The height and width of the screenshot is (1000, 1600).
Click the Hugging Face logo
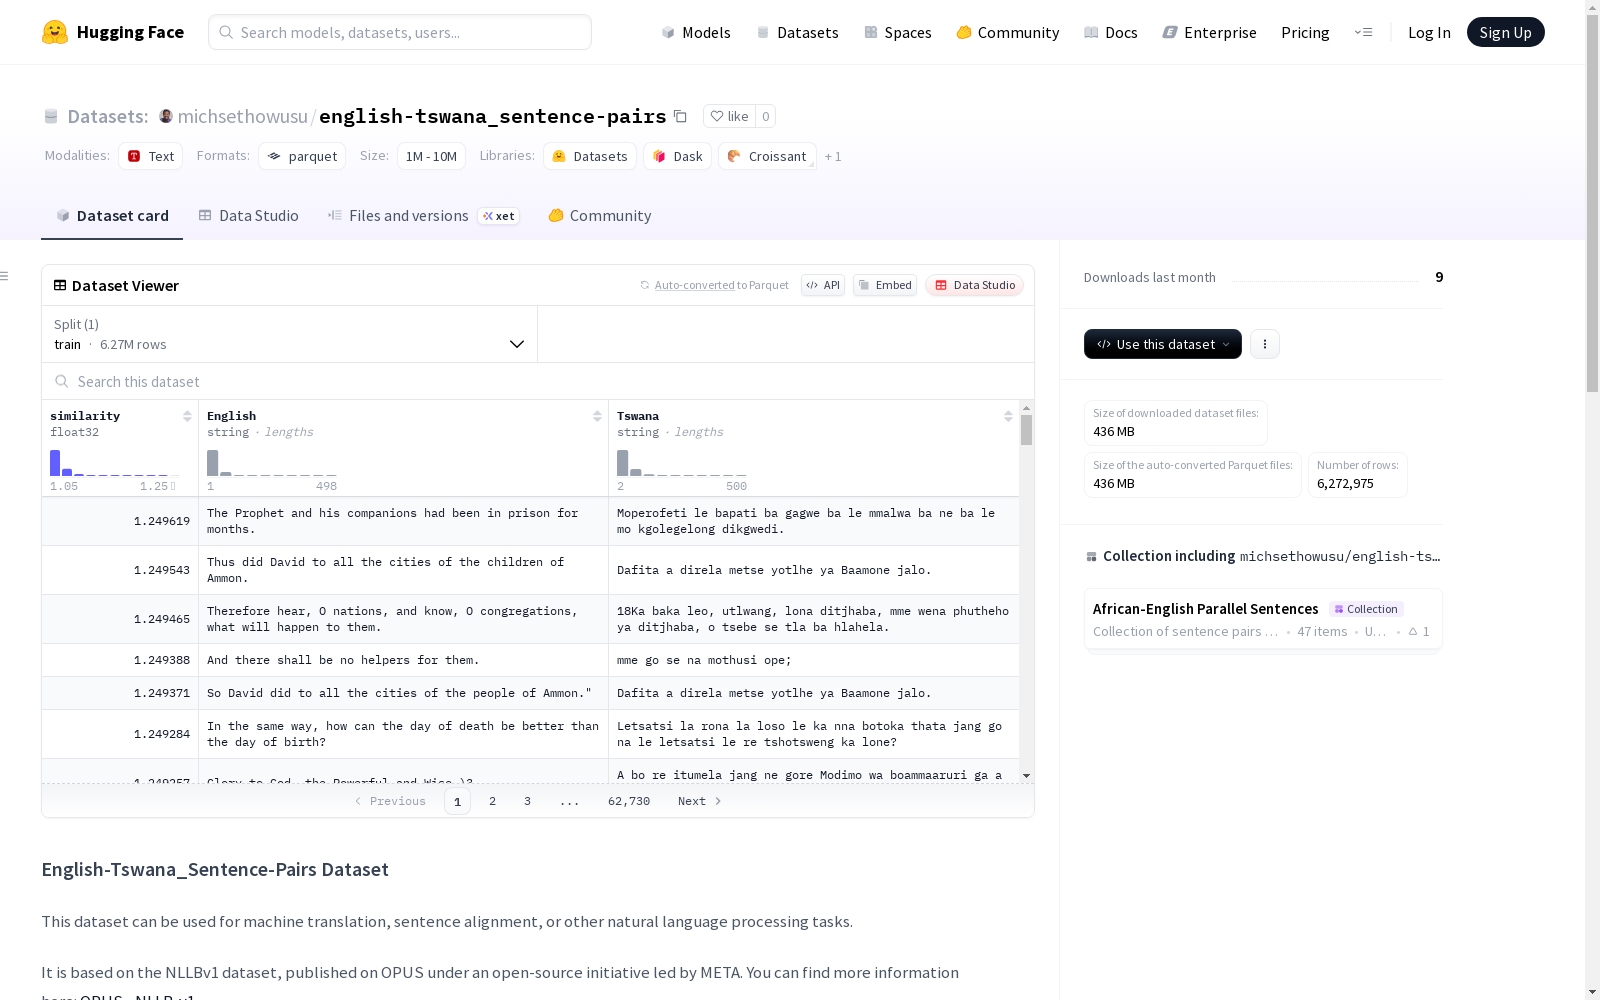pos(113,32)
